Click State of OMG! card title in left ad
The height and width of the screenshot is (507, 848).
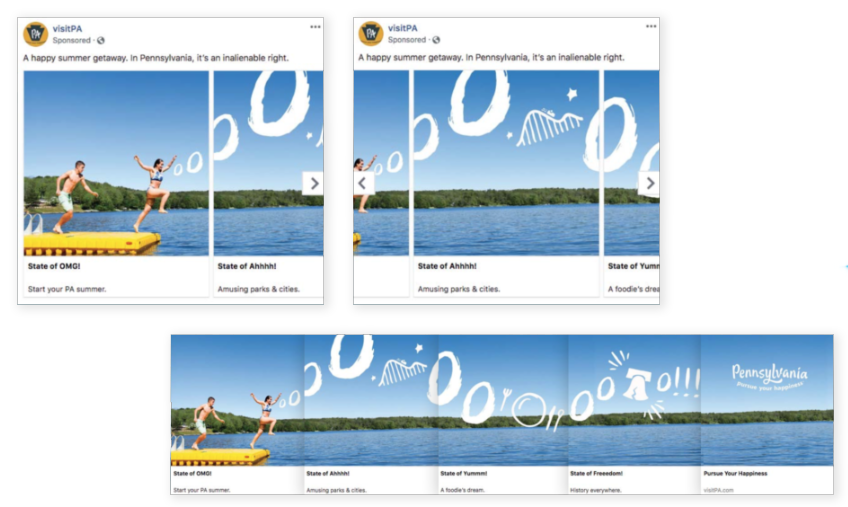54,266
